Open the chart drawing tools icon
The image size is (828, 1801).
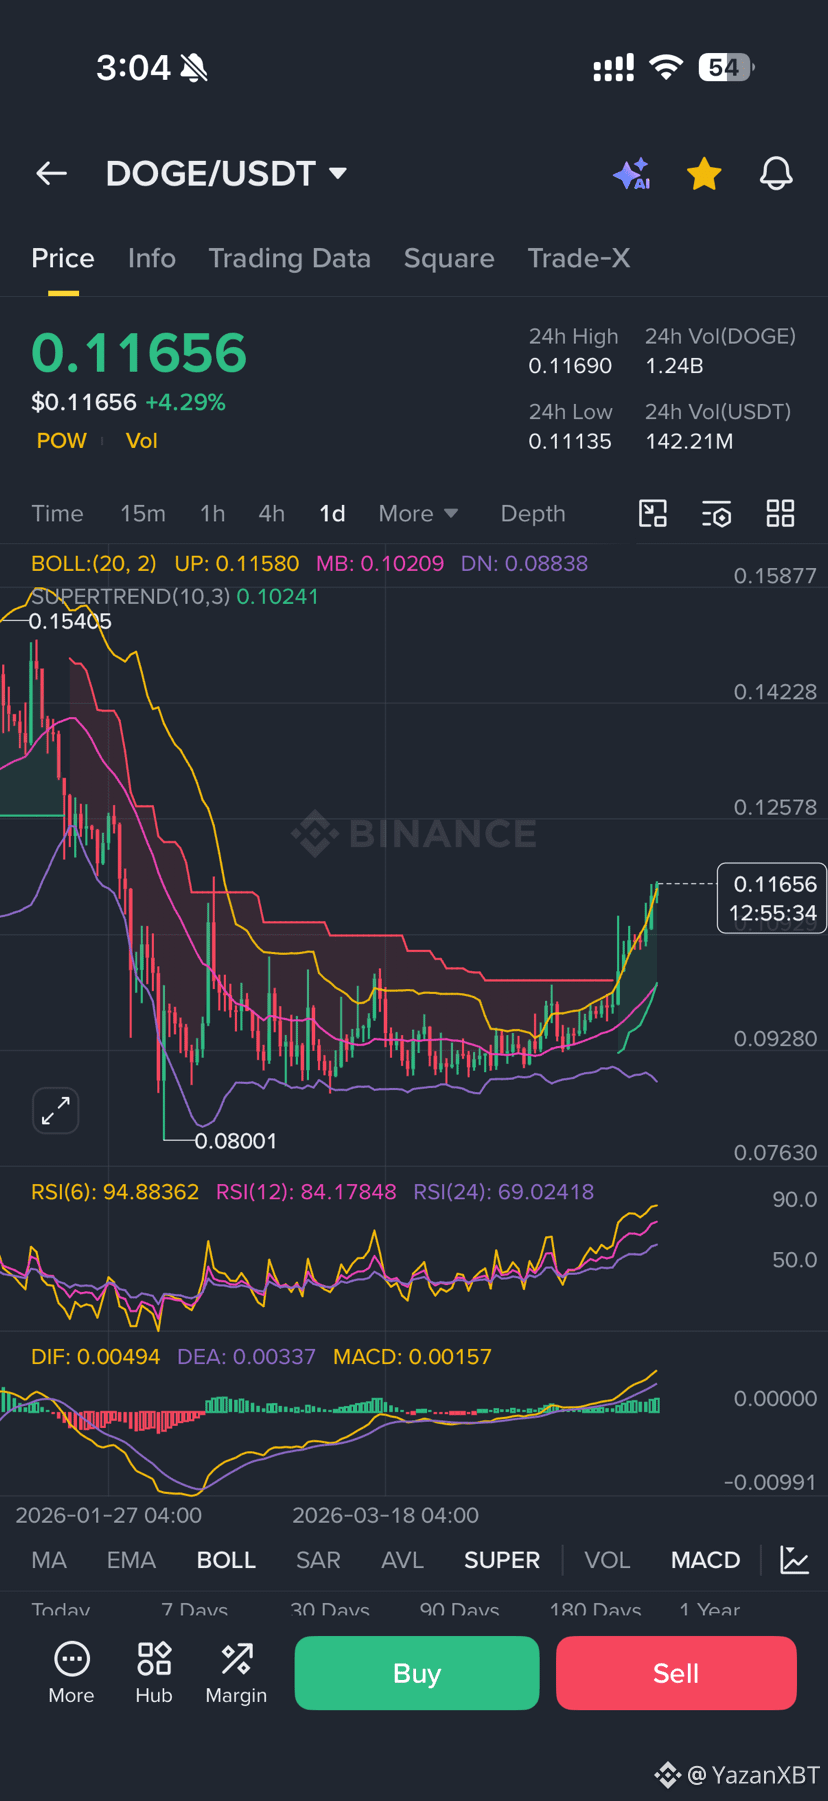[653, 514]
